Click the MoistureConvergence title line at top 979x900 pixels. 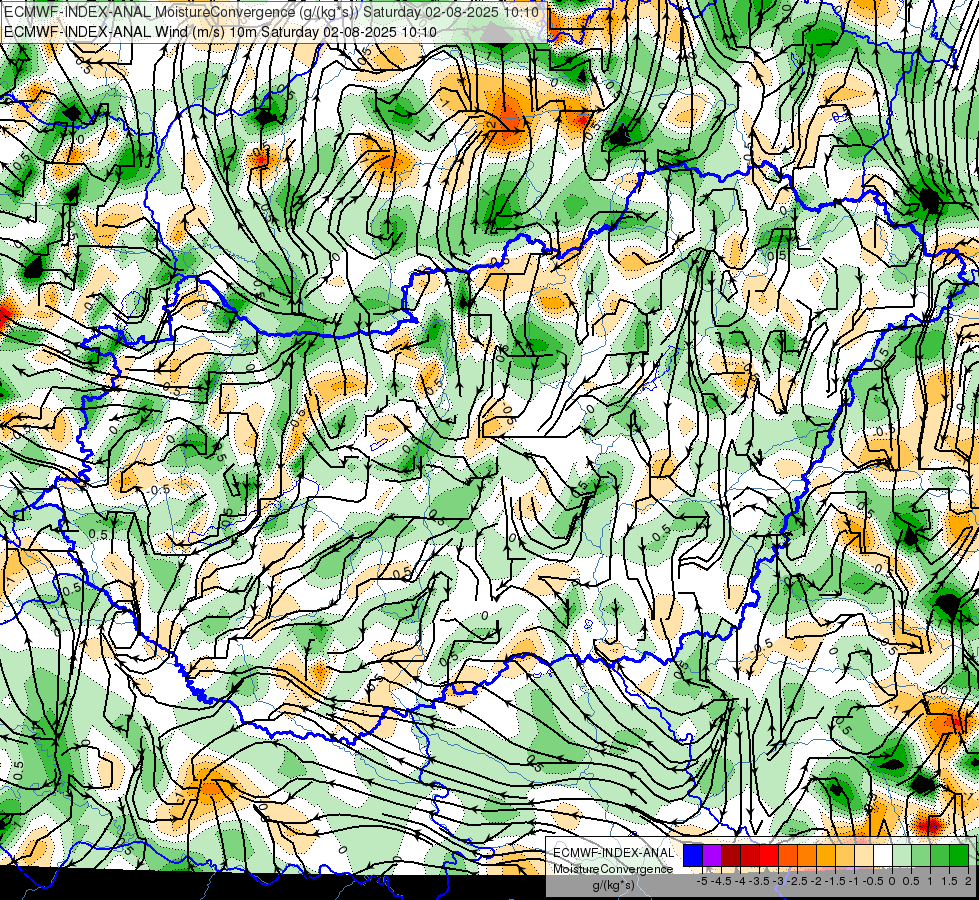click(271, 12)
